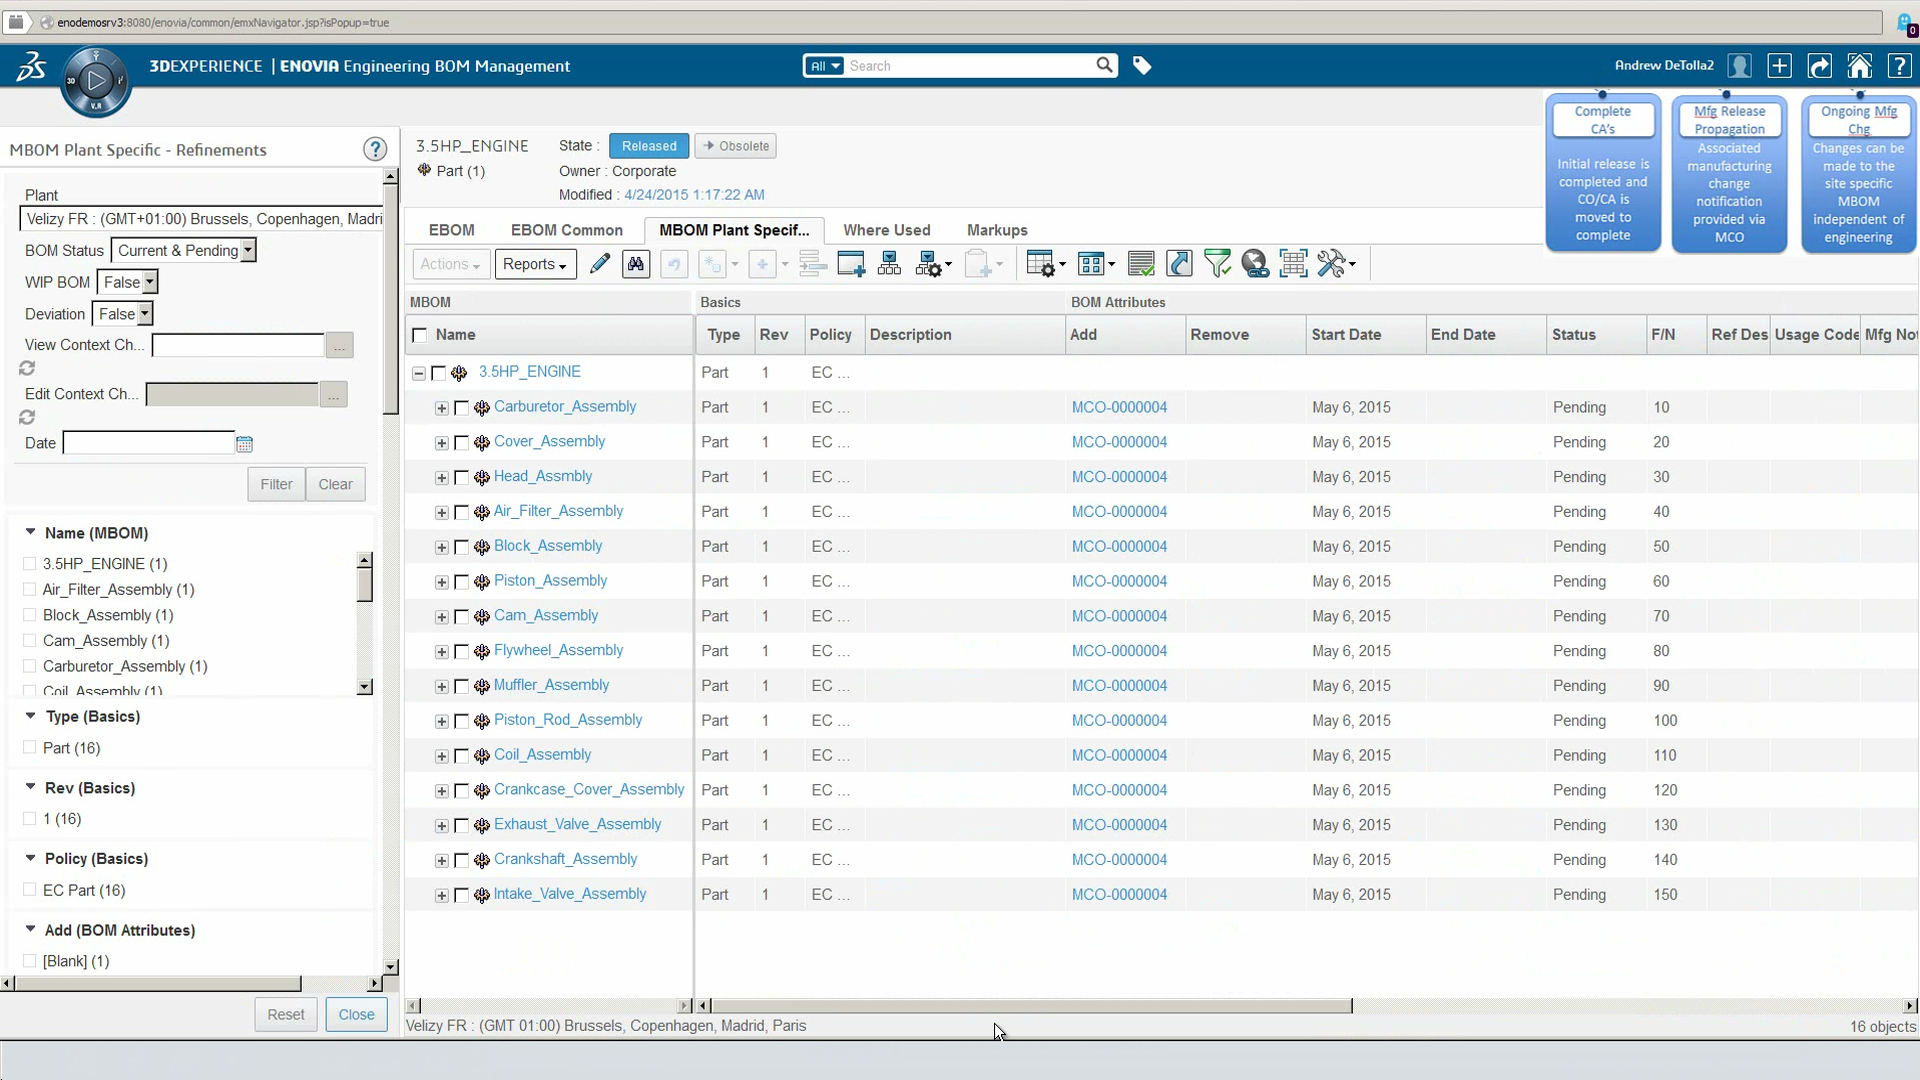
Task: Open the Deviation dropdown
Action: point(122,314)
